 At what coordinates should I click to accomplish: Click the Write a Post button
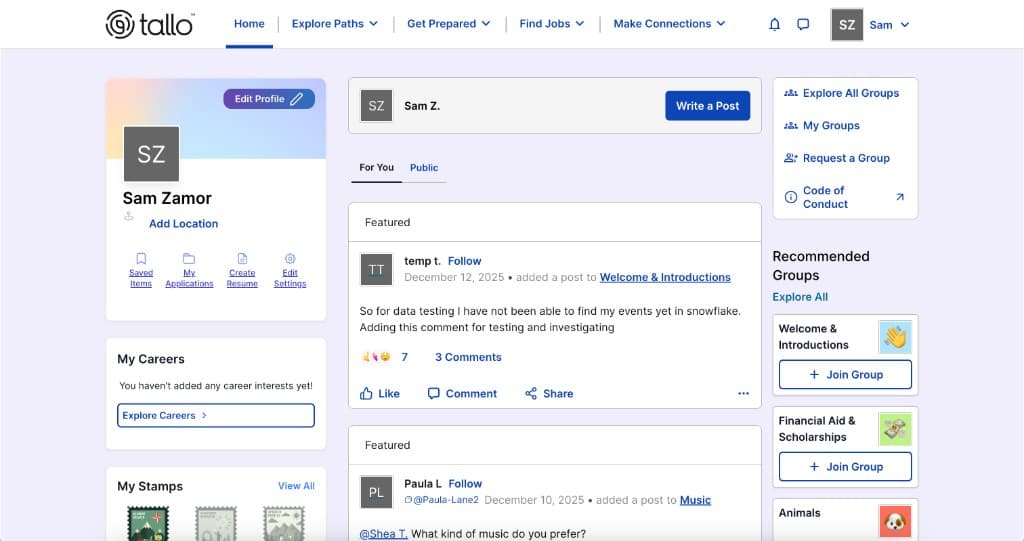pyautogui.click(x=707, y=106)
